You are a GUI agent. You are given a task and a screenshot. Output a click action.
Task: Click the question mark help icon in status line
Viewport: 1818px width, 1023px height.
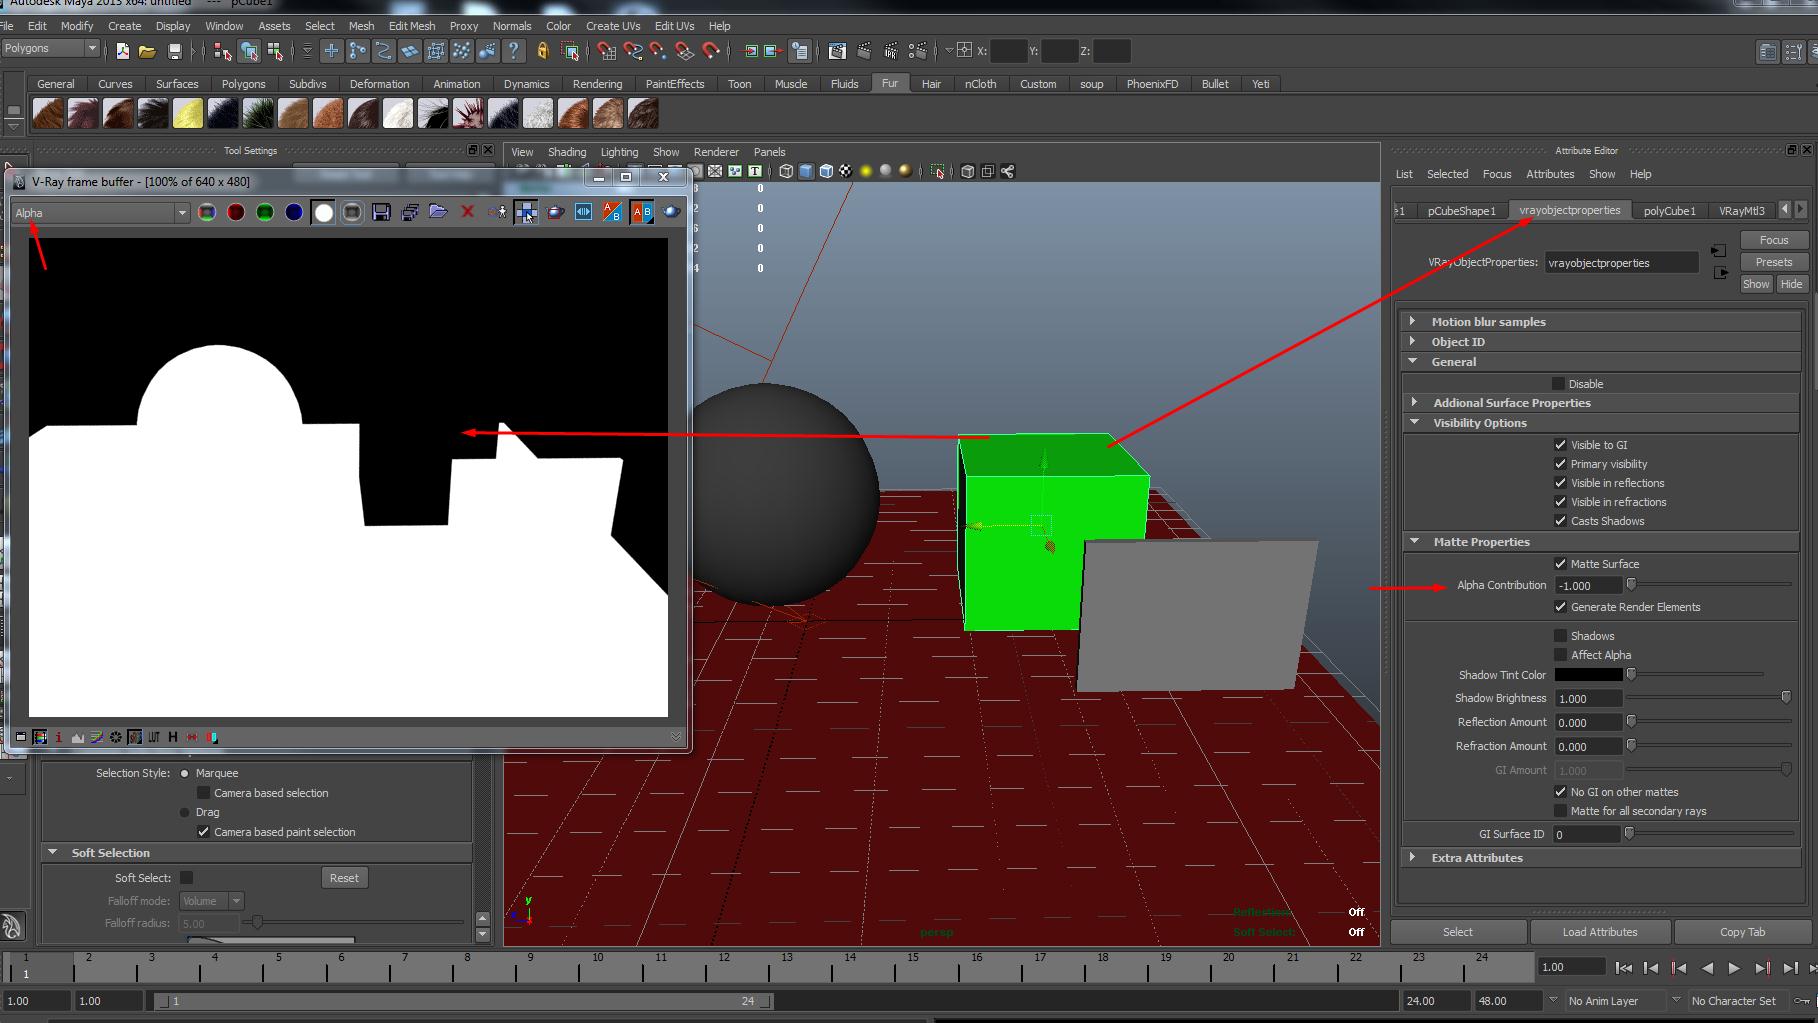(513, 51)
